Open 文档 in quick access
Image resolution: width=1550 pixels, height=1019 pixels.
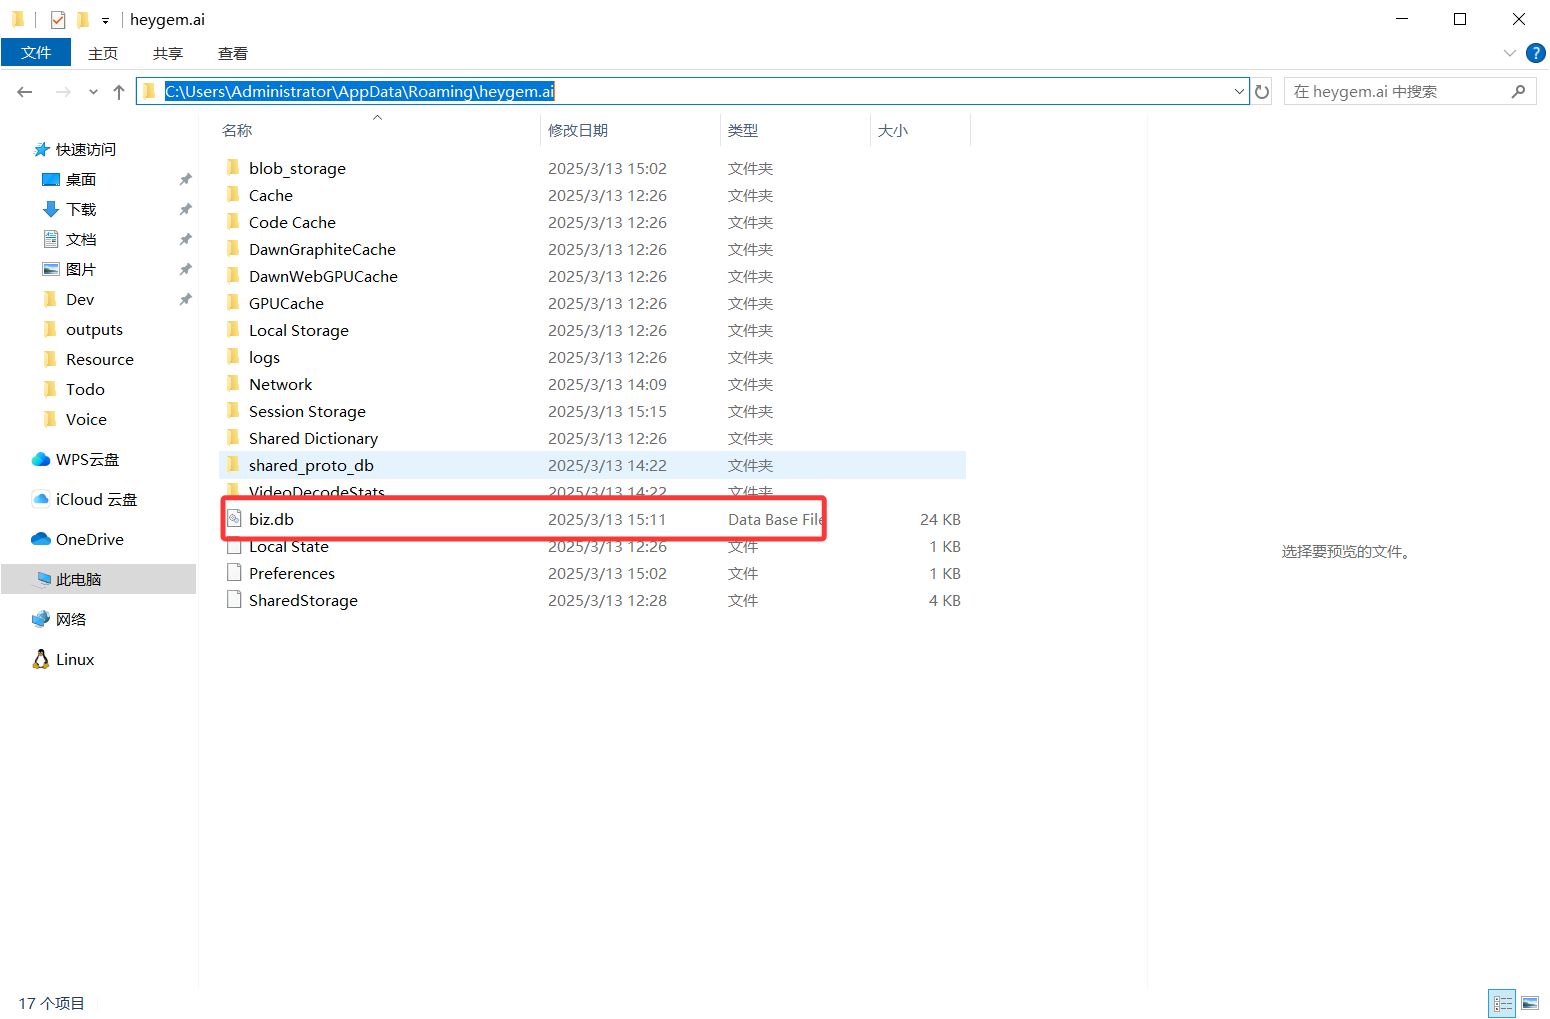click(x=81, y=239)
